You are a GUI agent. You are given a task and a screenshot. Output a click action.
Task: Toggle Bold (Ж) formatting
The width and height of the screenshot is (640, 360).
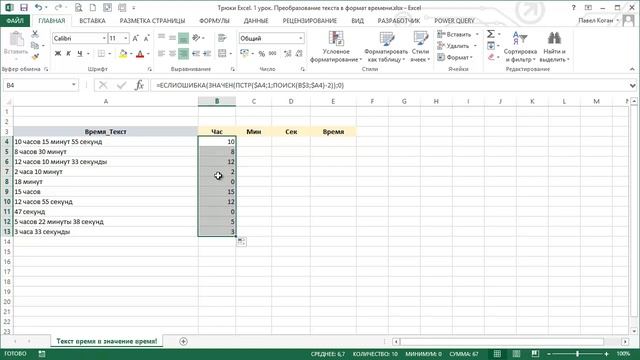point(58,53)
